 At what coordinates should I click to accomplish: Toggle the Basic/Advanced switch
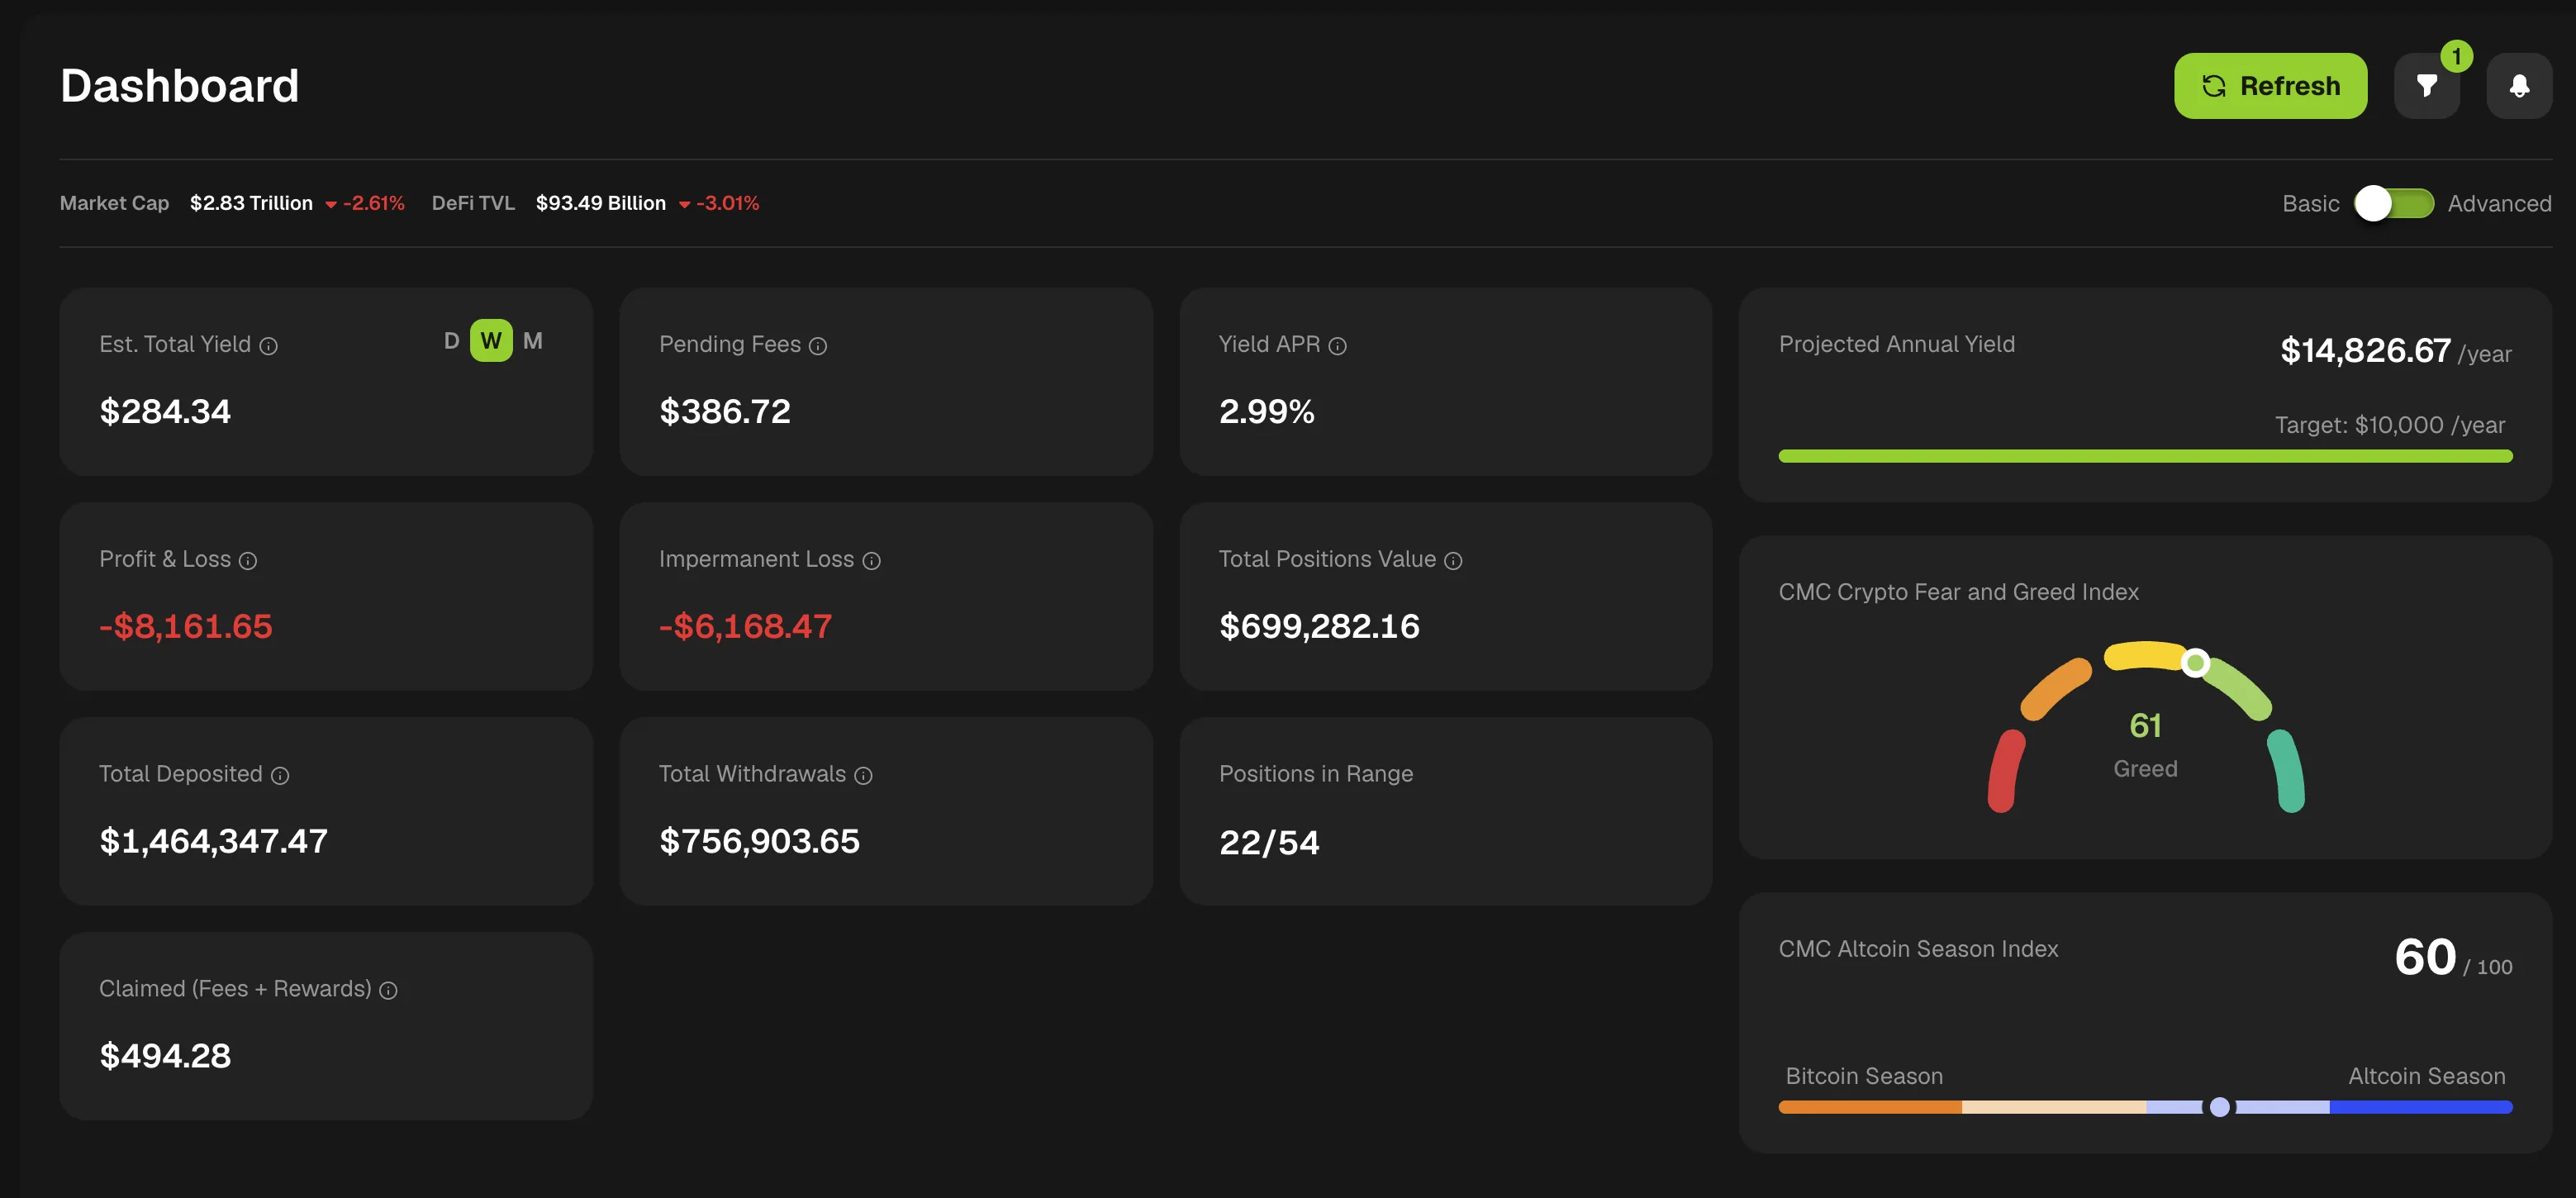(x=2393, y=203)
